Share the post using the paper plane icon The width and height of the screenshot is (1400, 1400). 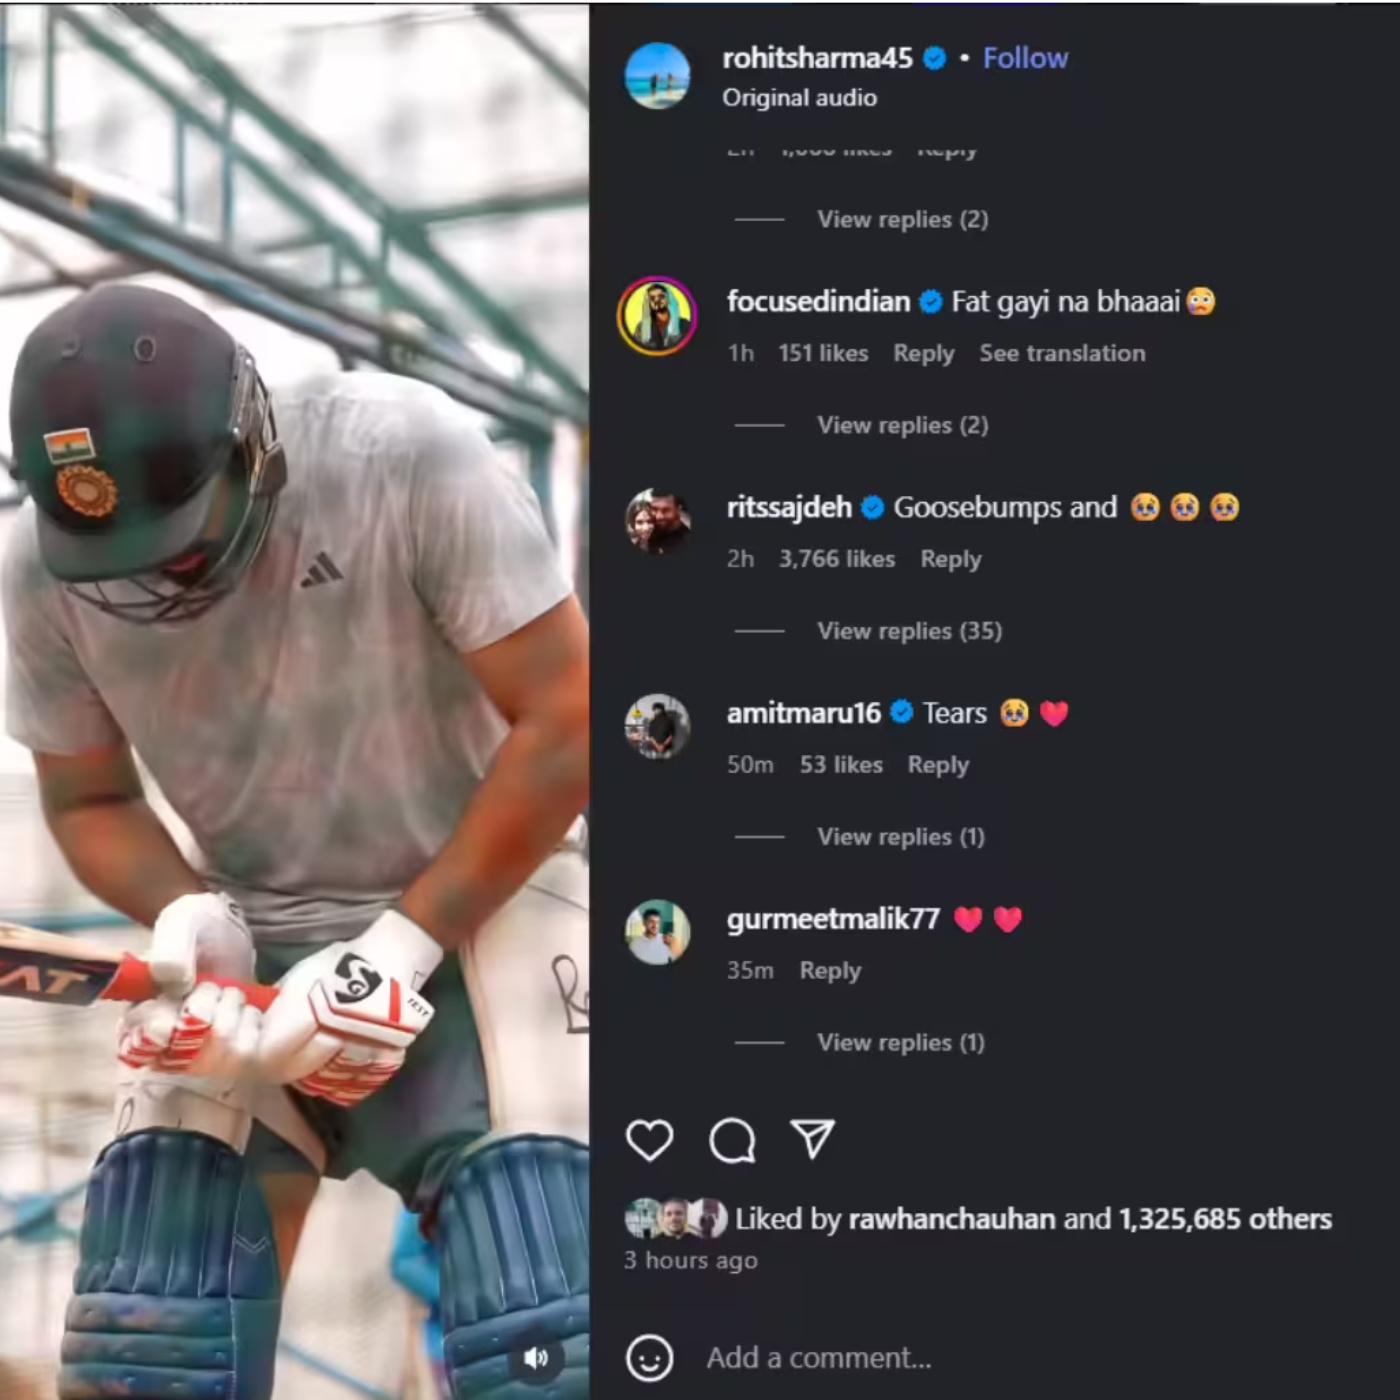pos(812,1139)
